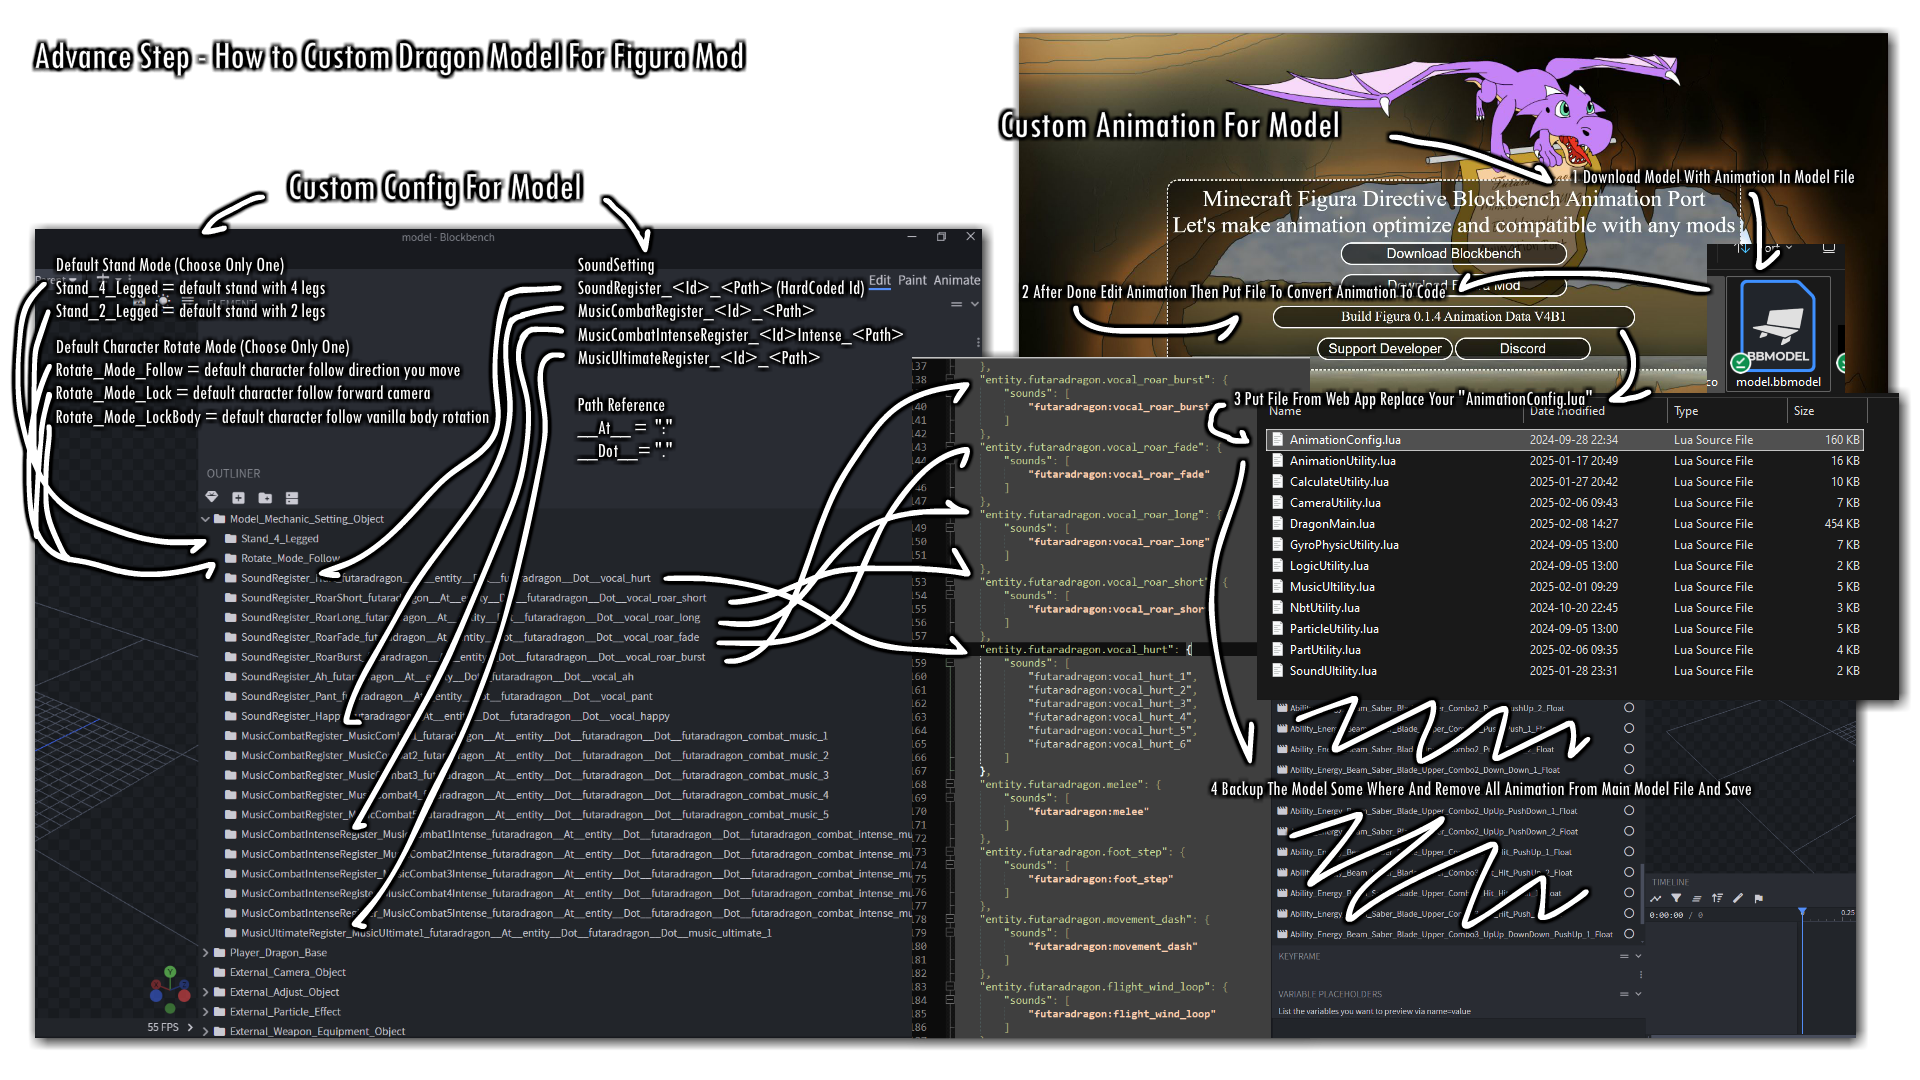Click the clapperboard icon of Combo2_Down_Down_1_Float
The height and width of the screenshot is (1080, 1920).
click(1282, 769)
